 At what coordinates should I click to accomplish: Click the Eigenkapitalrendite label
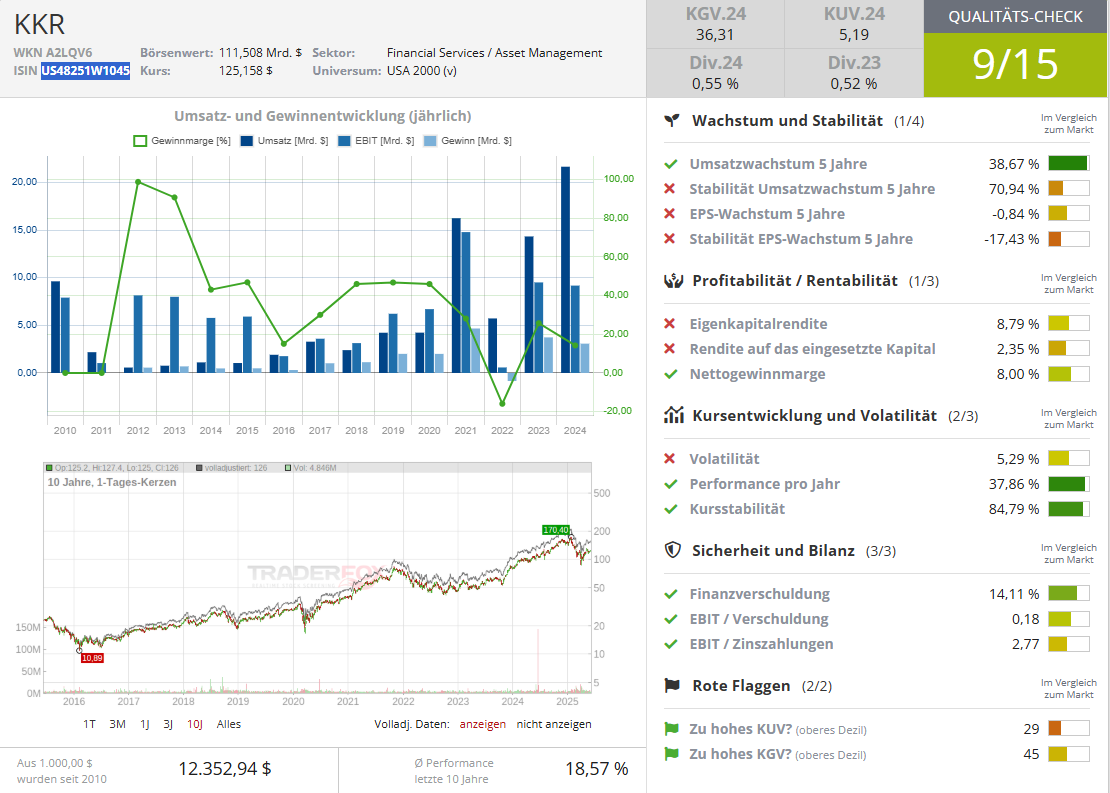[758, 324]
